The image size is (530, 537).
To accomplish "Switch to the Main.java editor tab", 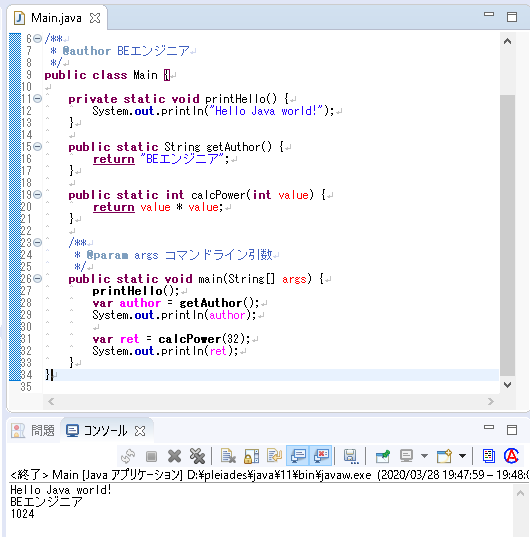I will click(x=56, y=18).
